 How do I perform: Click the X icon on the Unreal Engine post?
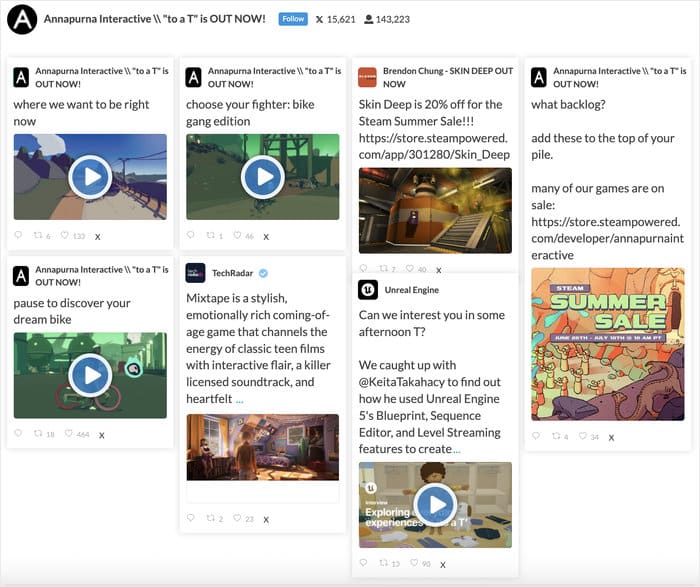tap(443, 565)
